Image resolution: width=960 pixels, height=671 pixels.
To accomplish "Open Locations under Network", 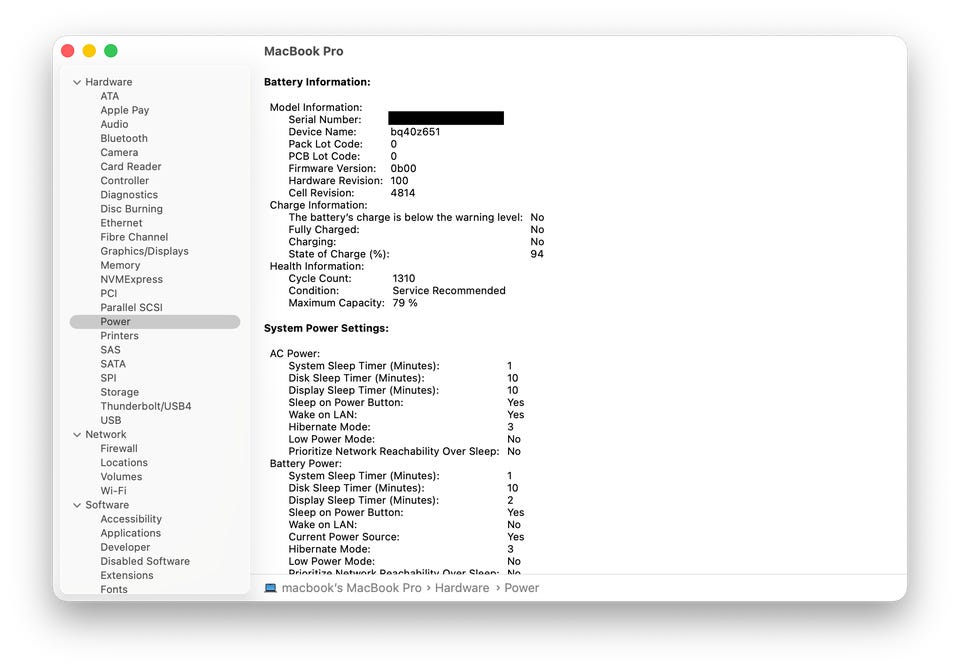I will (x=124, y=462).
